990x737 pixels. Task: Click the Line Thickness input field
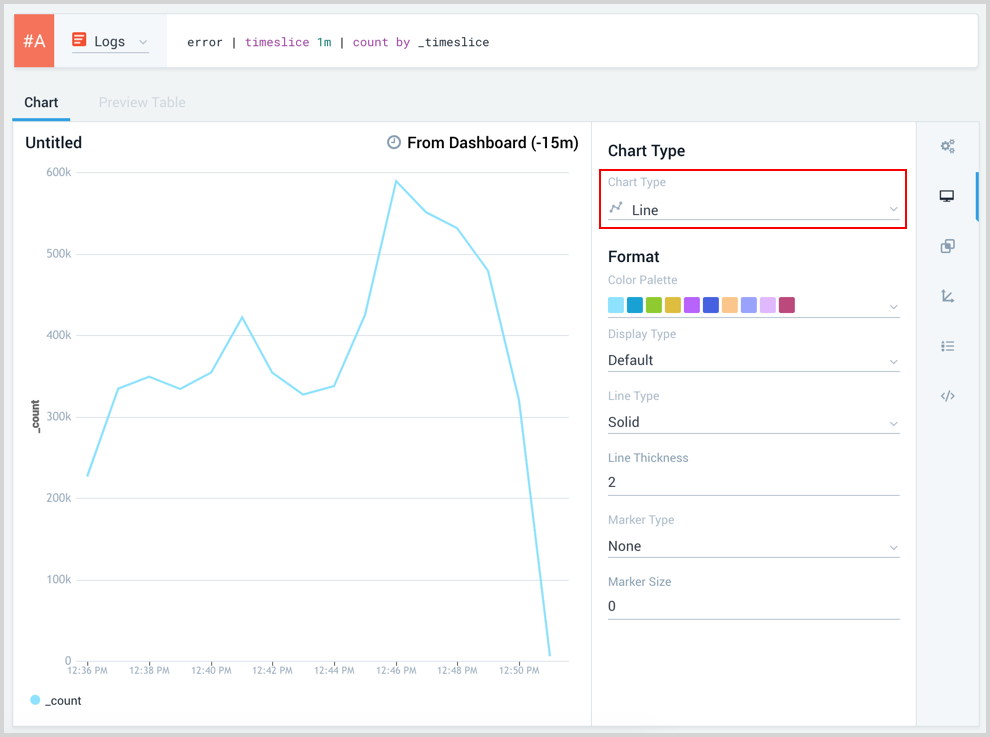click(753, 482)
